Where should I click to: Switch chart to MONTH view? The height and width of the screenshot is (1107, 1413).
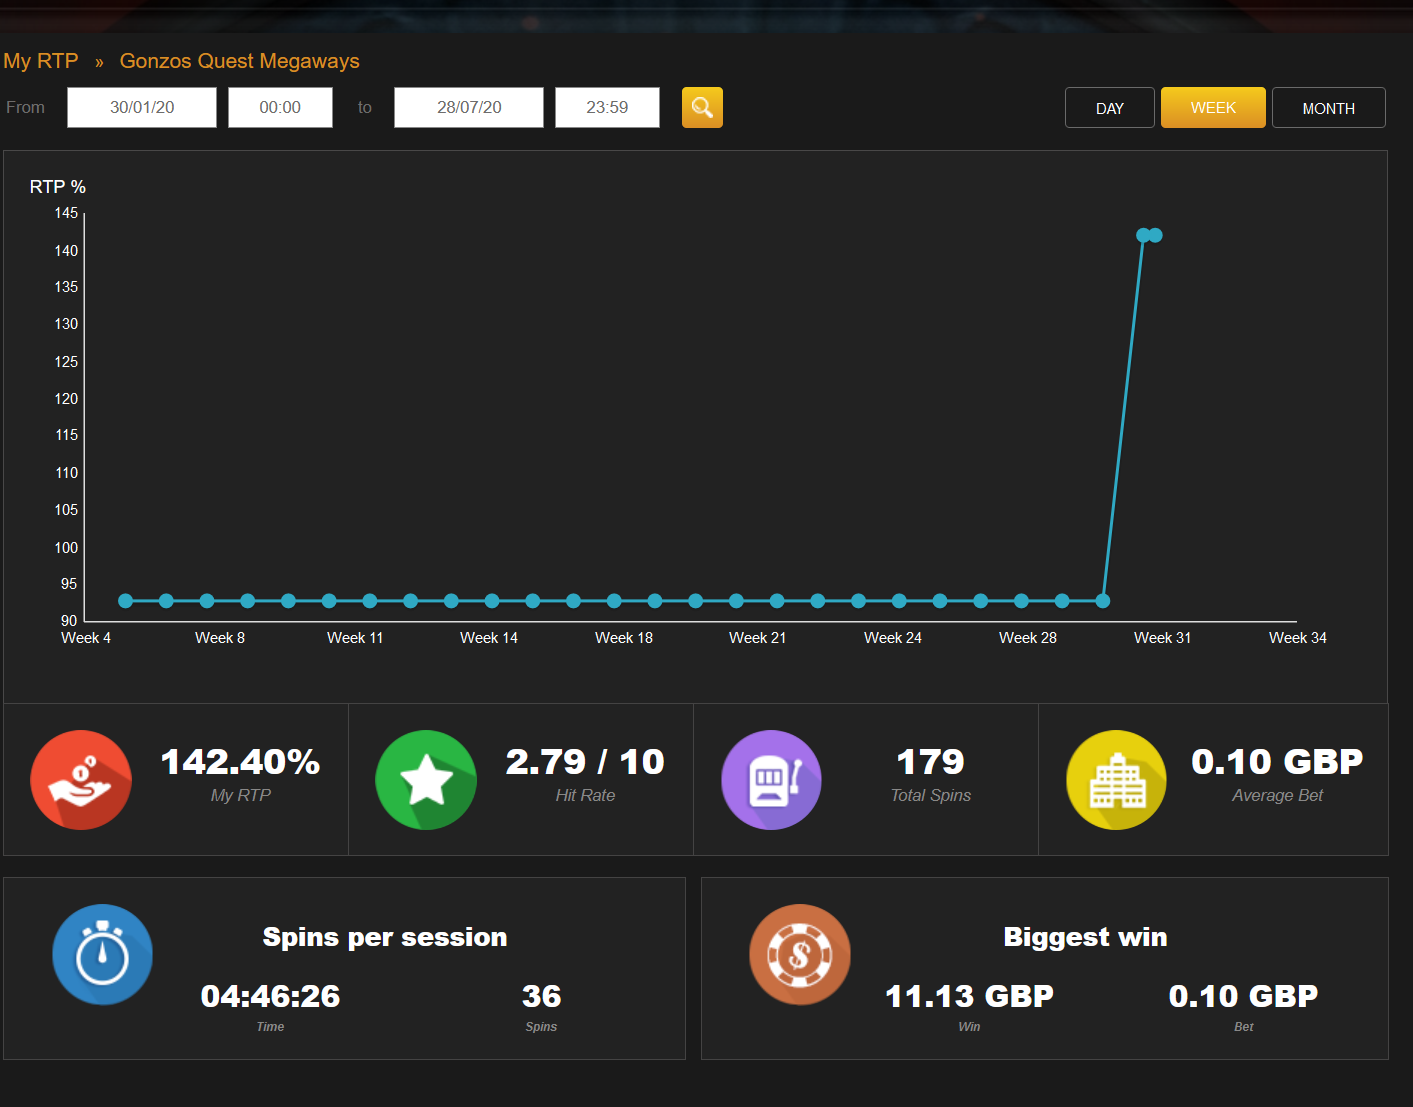tap(1329, 108)
